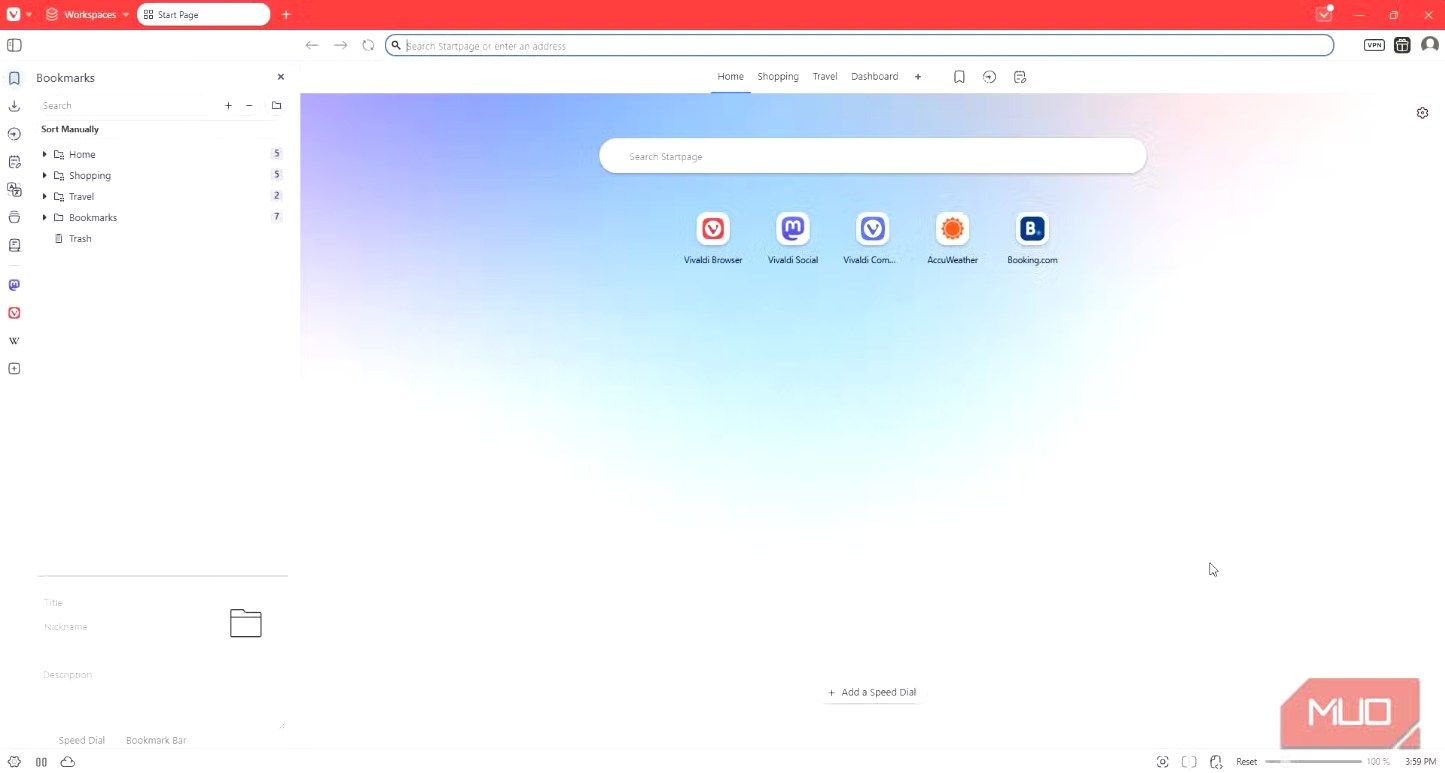Remove the selected bookmark with minus

pyautogui.click(x=249, y=106)
